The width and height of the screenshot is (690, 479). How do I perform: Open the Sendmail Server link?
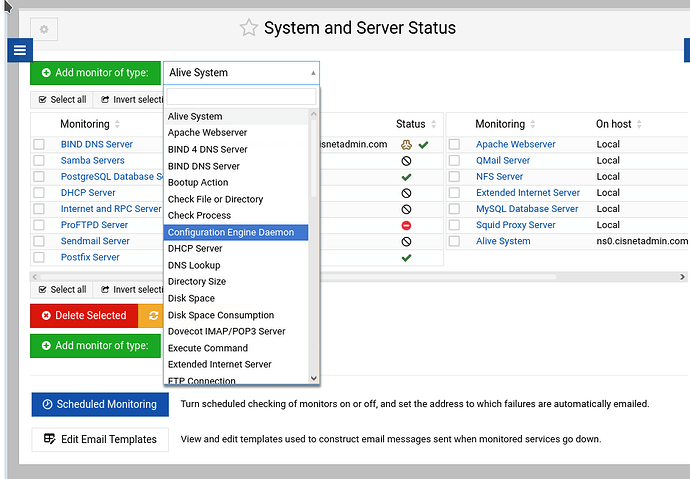tap(95, 241)
